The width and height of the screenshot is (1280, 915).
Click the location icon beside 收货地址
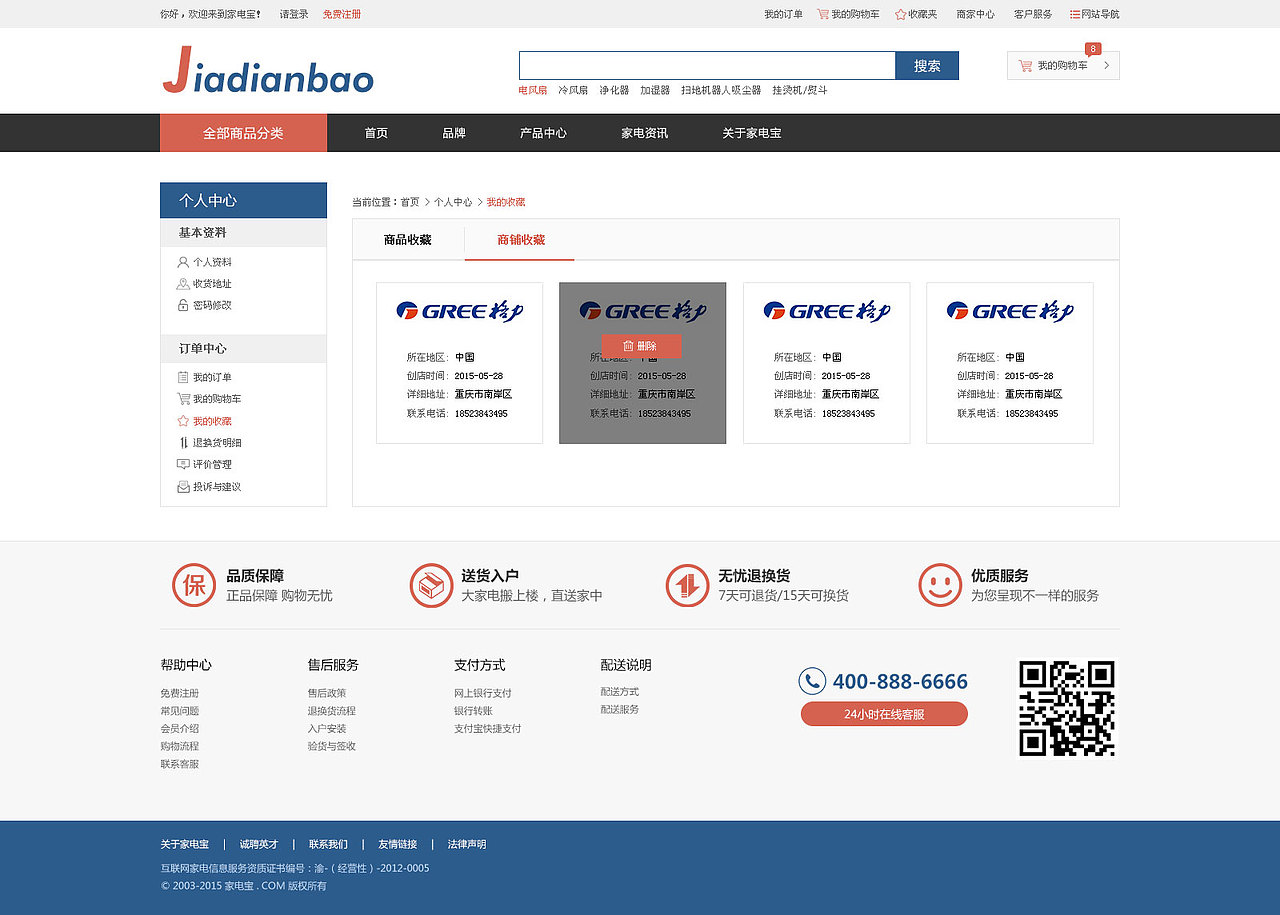(x=183, y=284)
